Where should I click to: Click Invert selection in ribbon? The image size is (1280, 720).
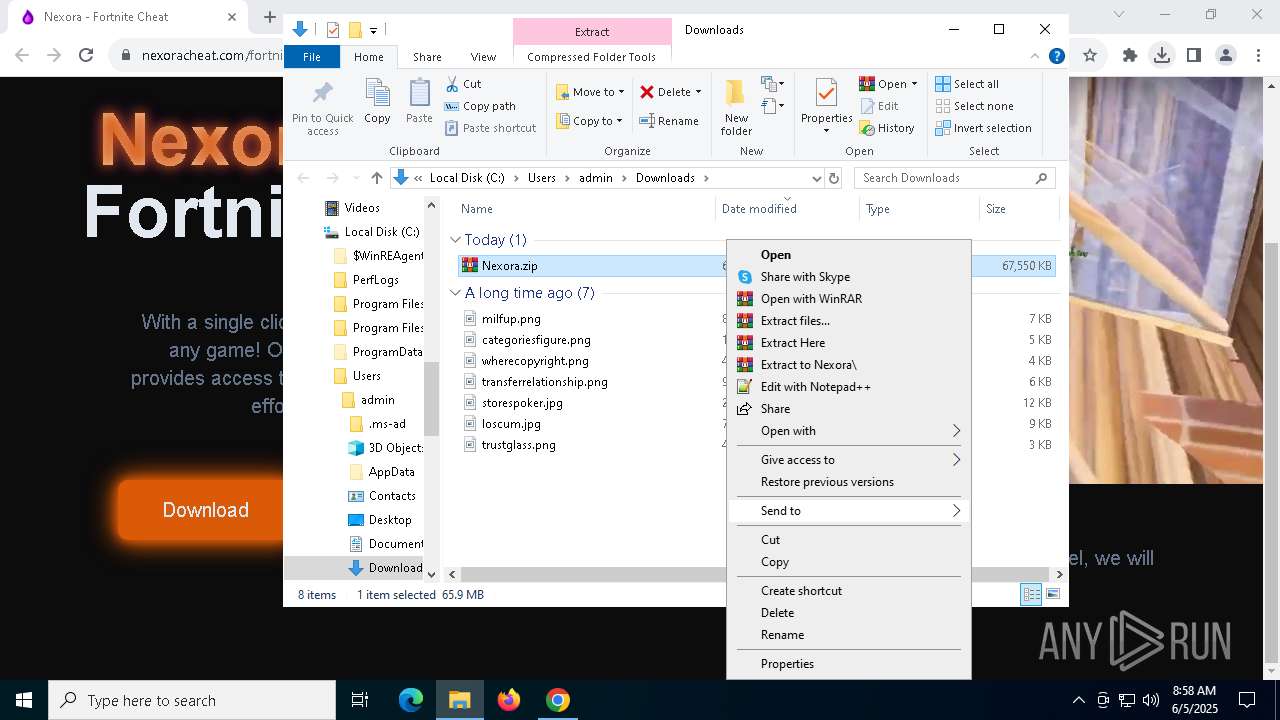tap(984, 128)
